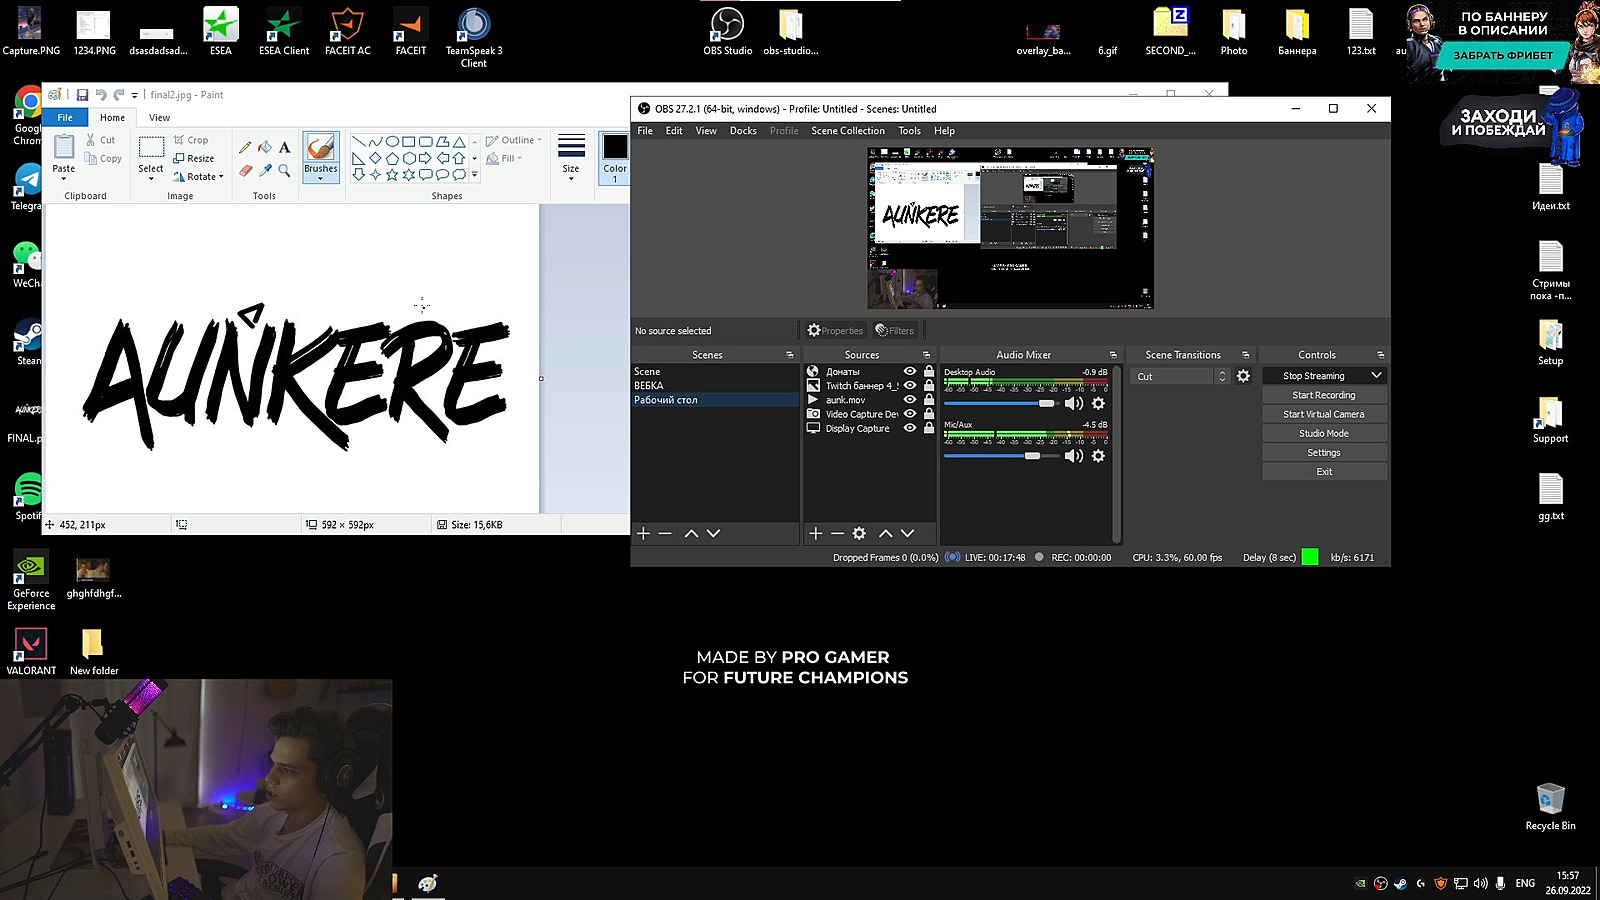
Task: Open transition properties gear next to Cut
Action: click(x=1243, y=376)
